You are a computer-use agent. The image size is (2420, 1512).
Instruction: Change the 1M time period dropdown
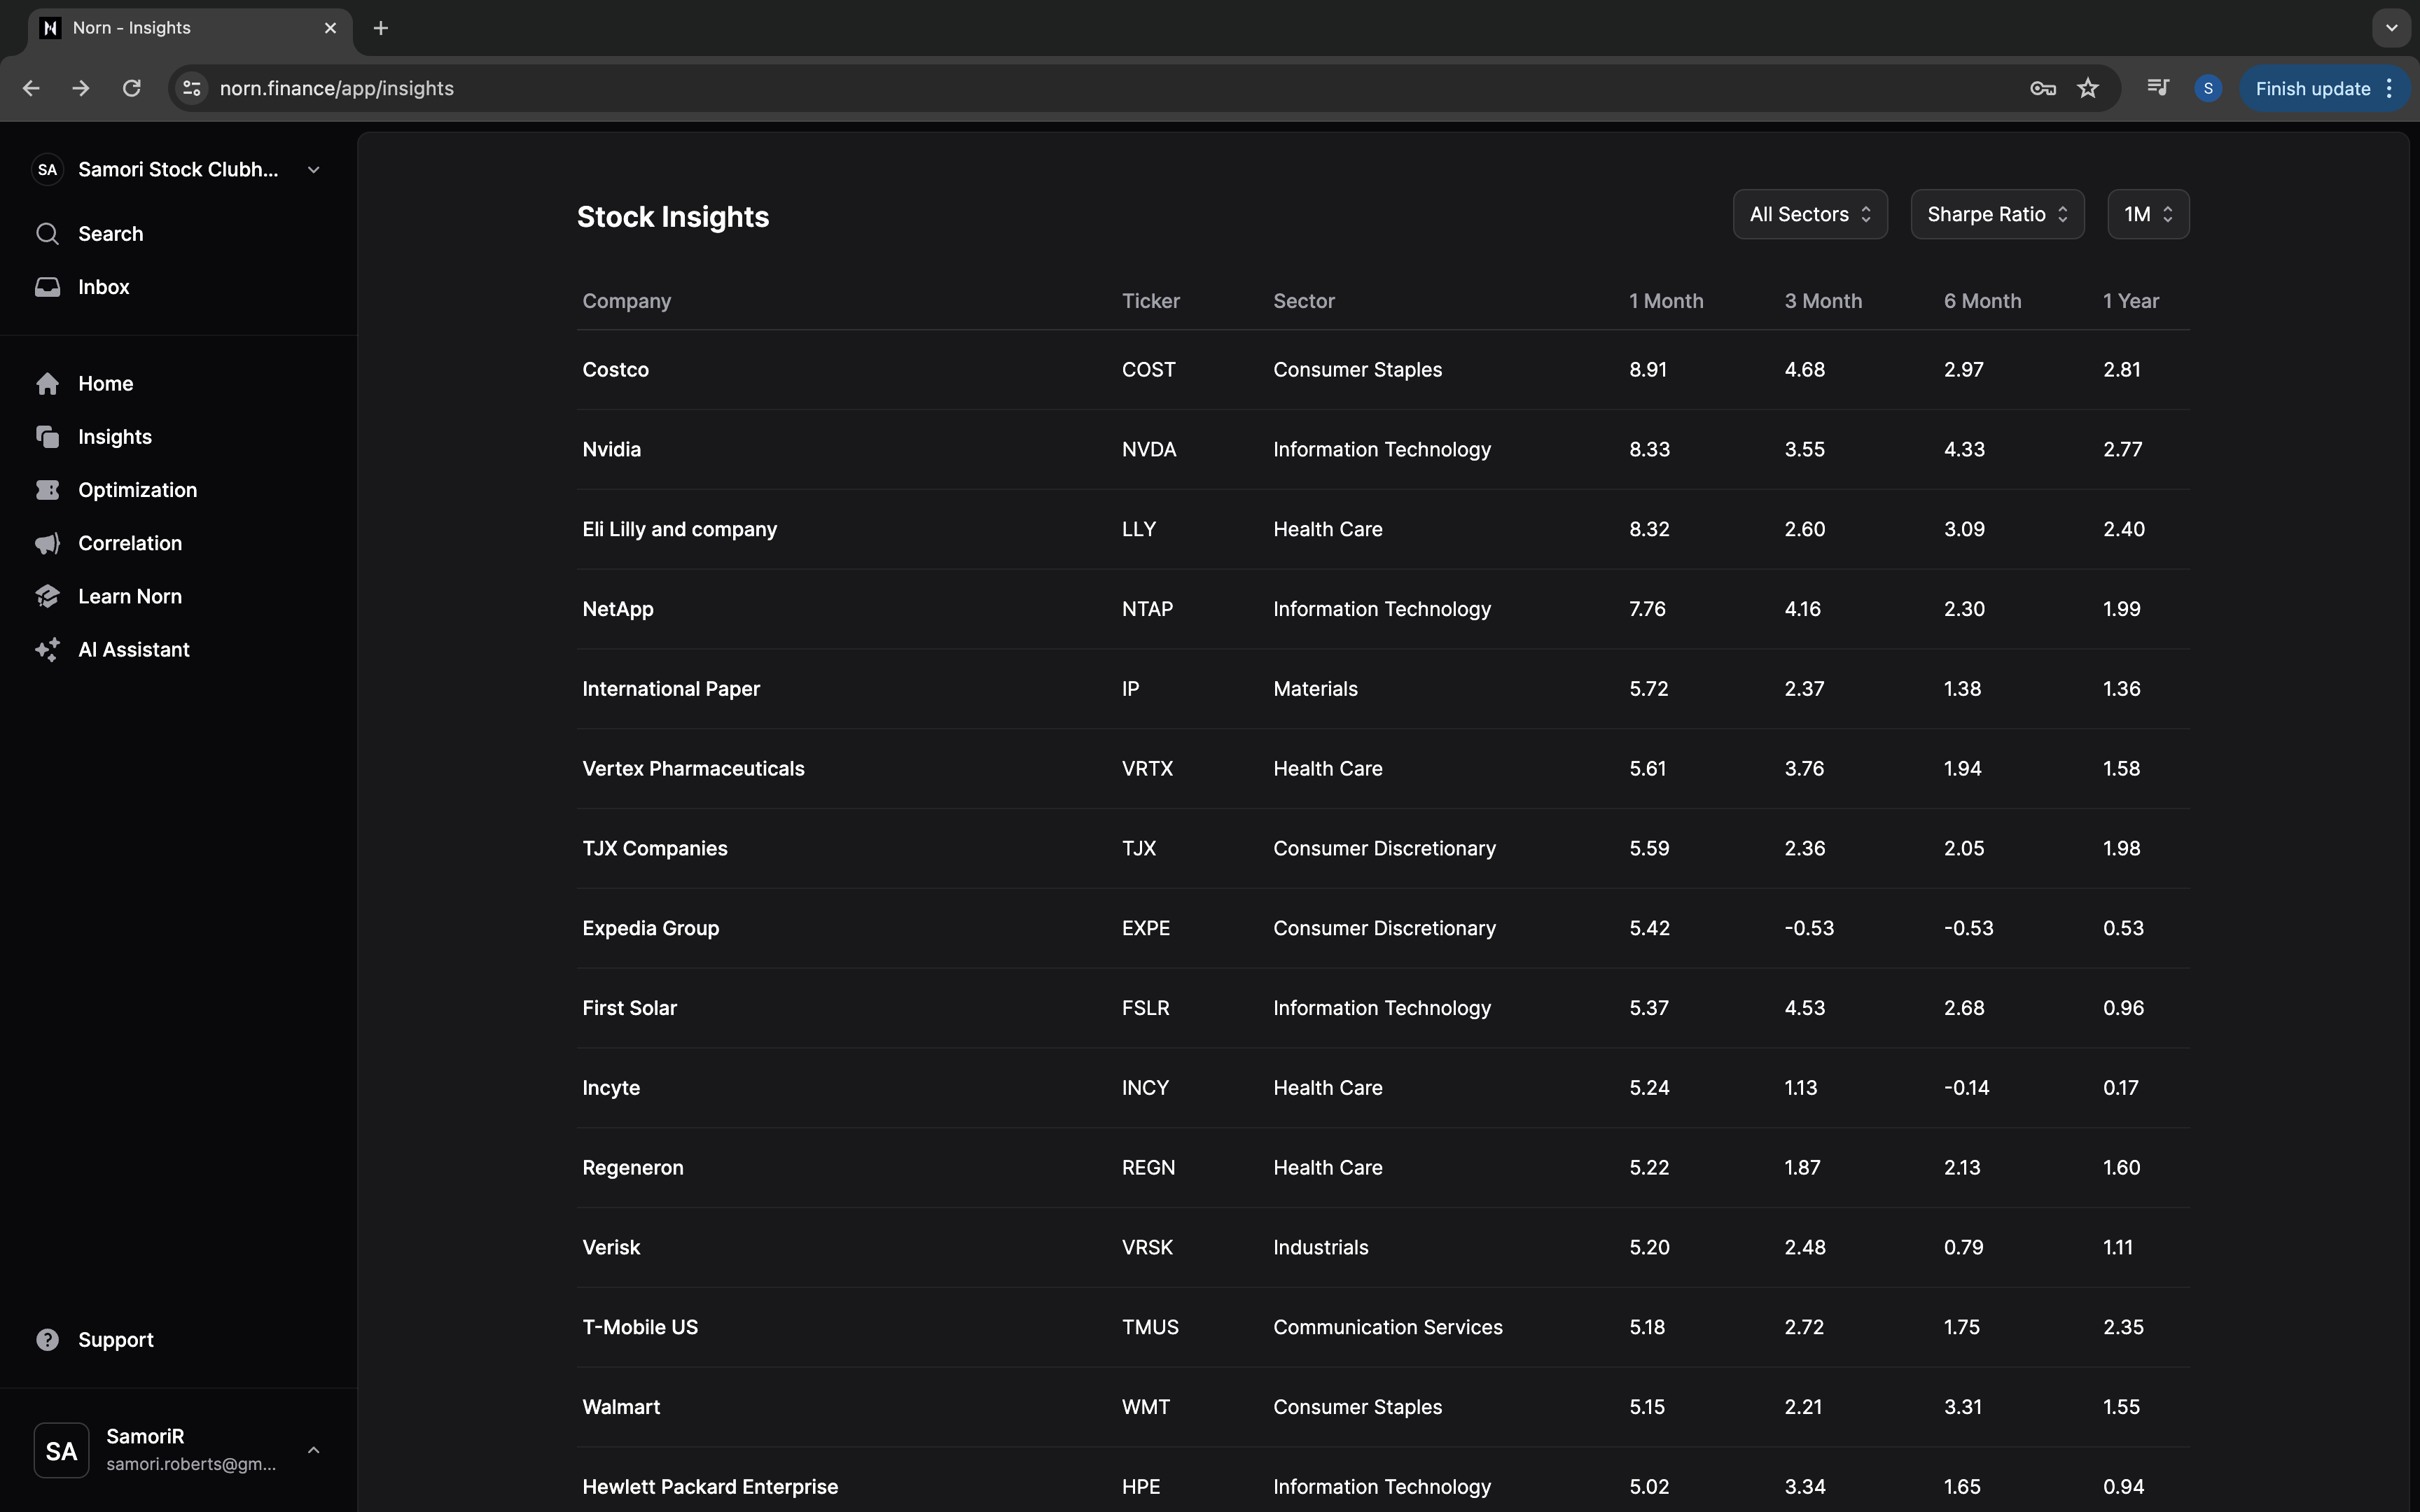click(x=2147, y=214)
